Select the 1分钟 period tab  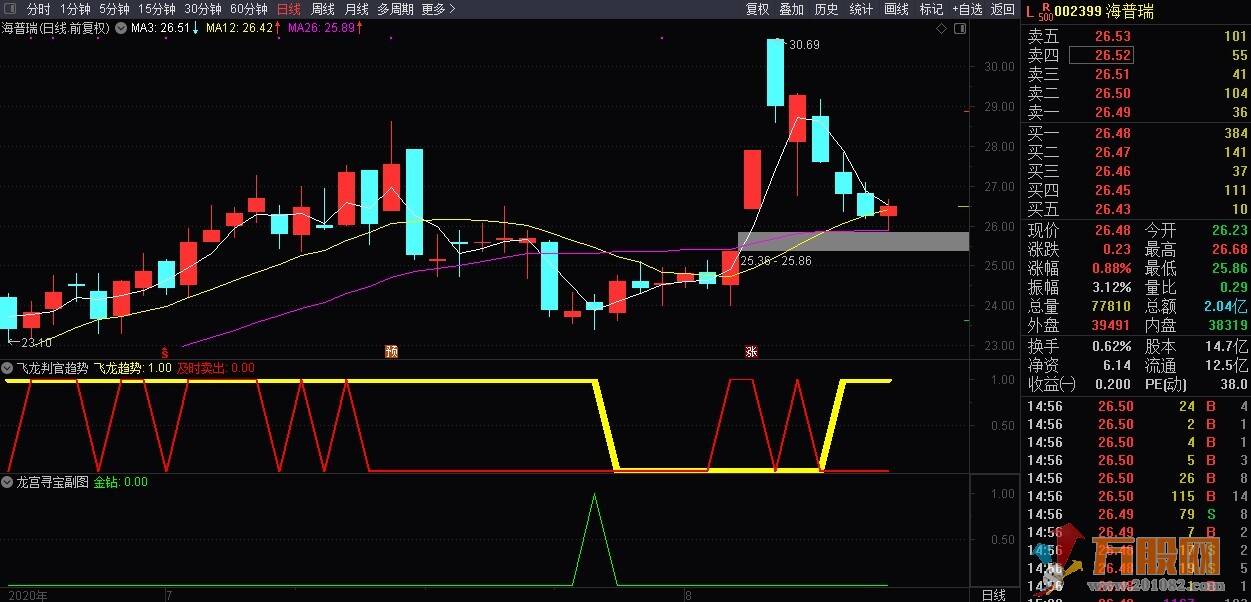click(76, 9)
